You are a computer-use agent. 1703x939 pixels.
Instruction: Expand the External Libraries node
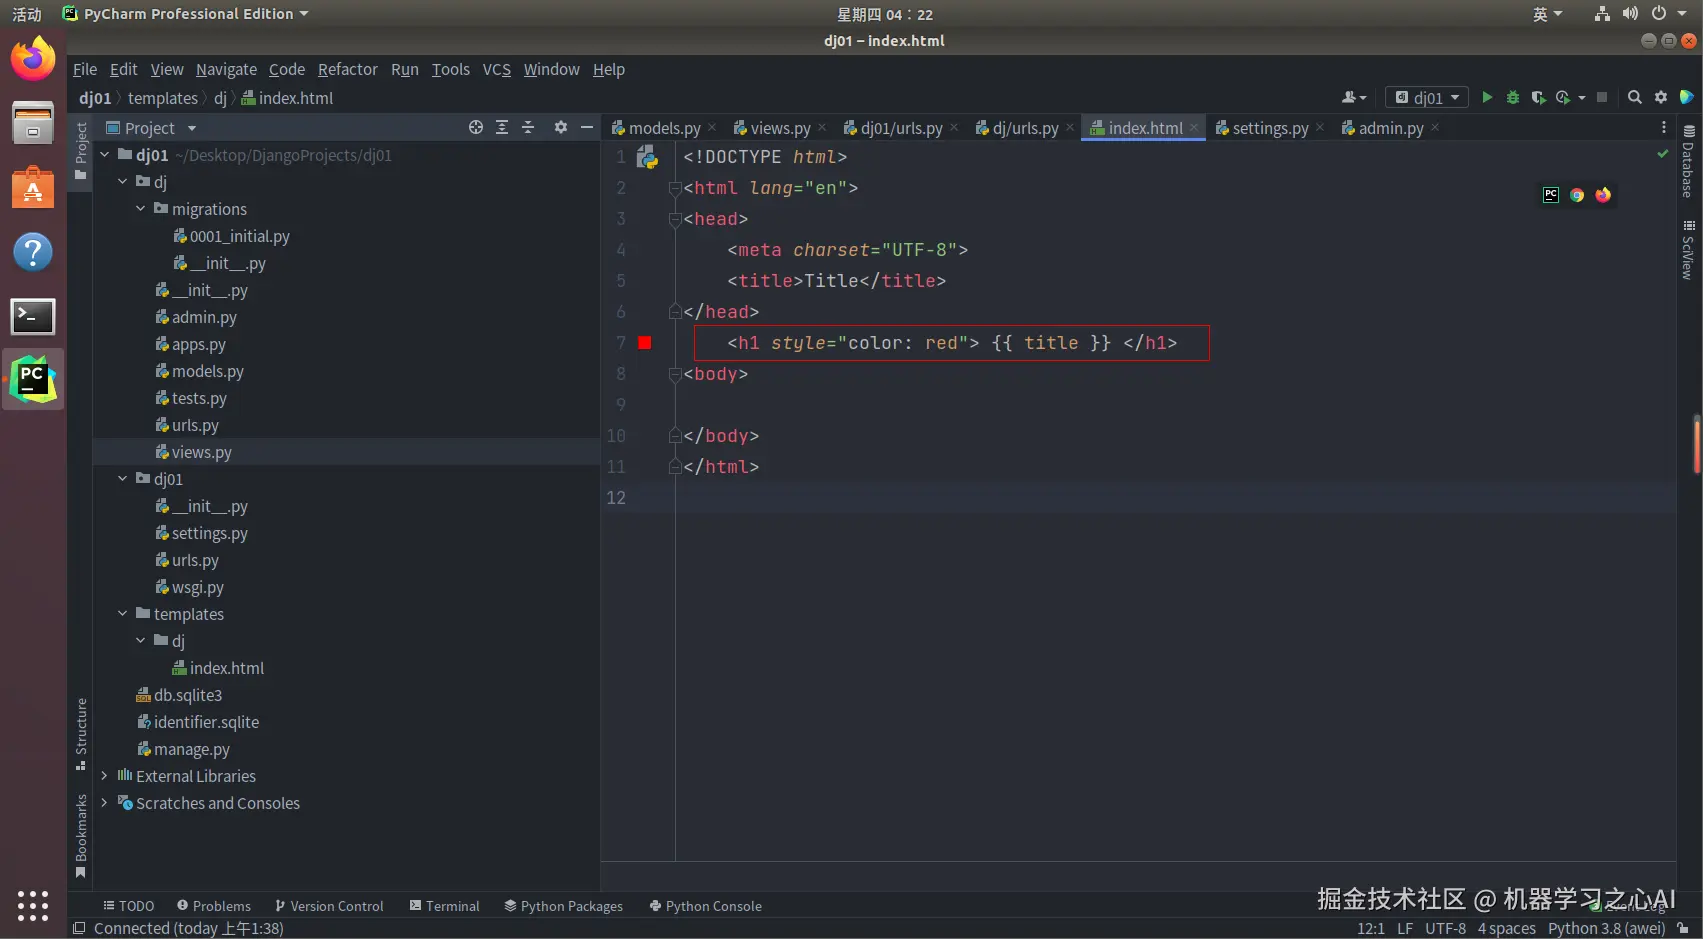pos(104,776)
